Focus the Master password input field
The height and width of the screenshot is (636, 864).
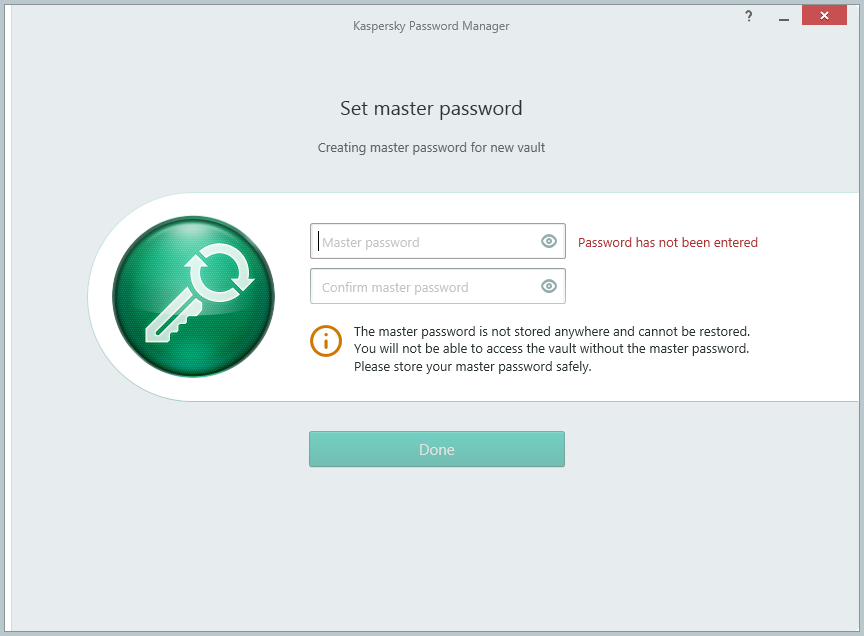coord(425,242)
